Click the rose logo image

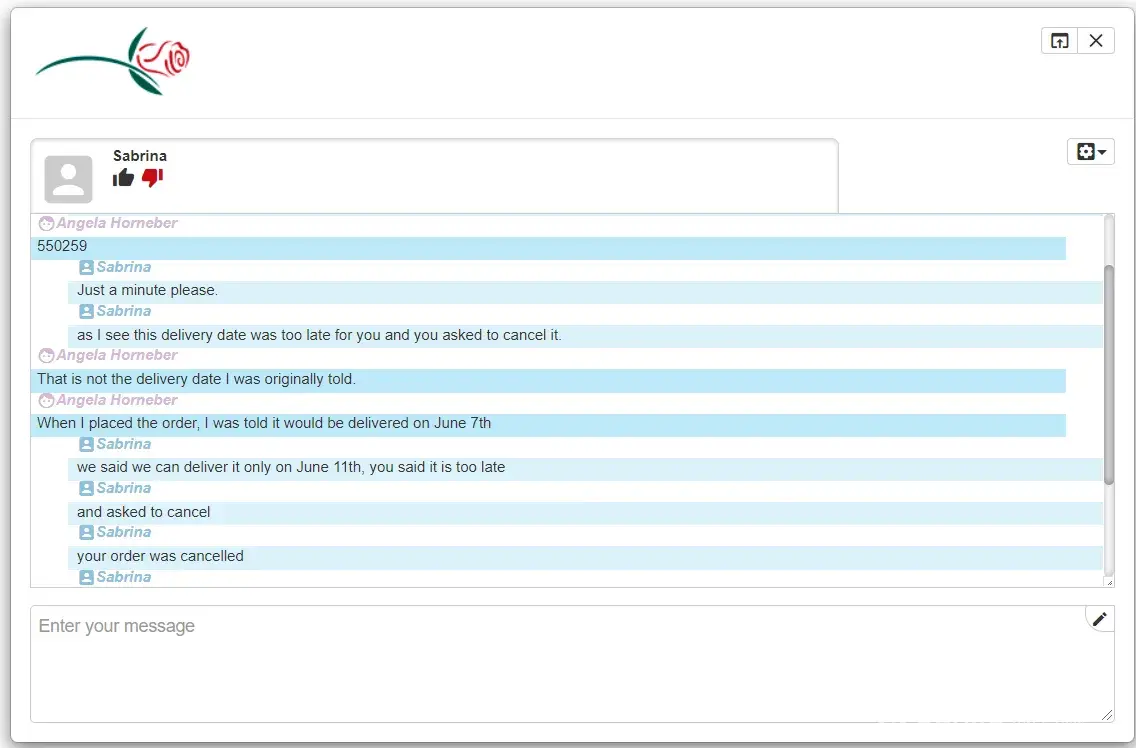point(113,61)
